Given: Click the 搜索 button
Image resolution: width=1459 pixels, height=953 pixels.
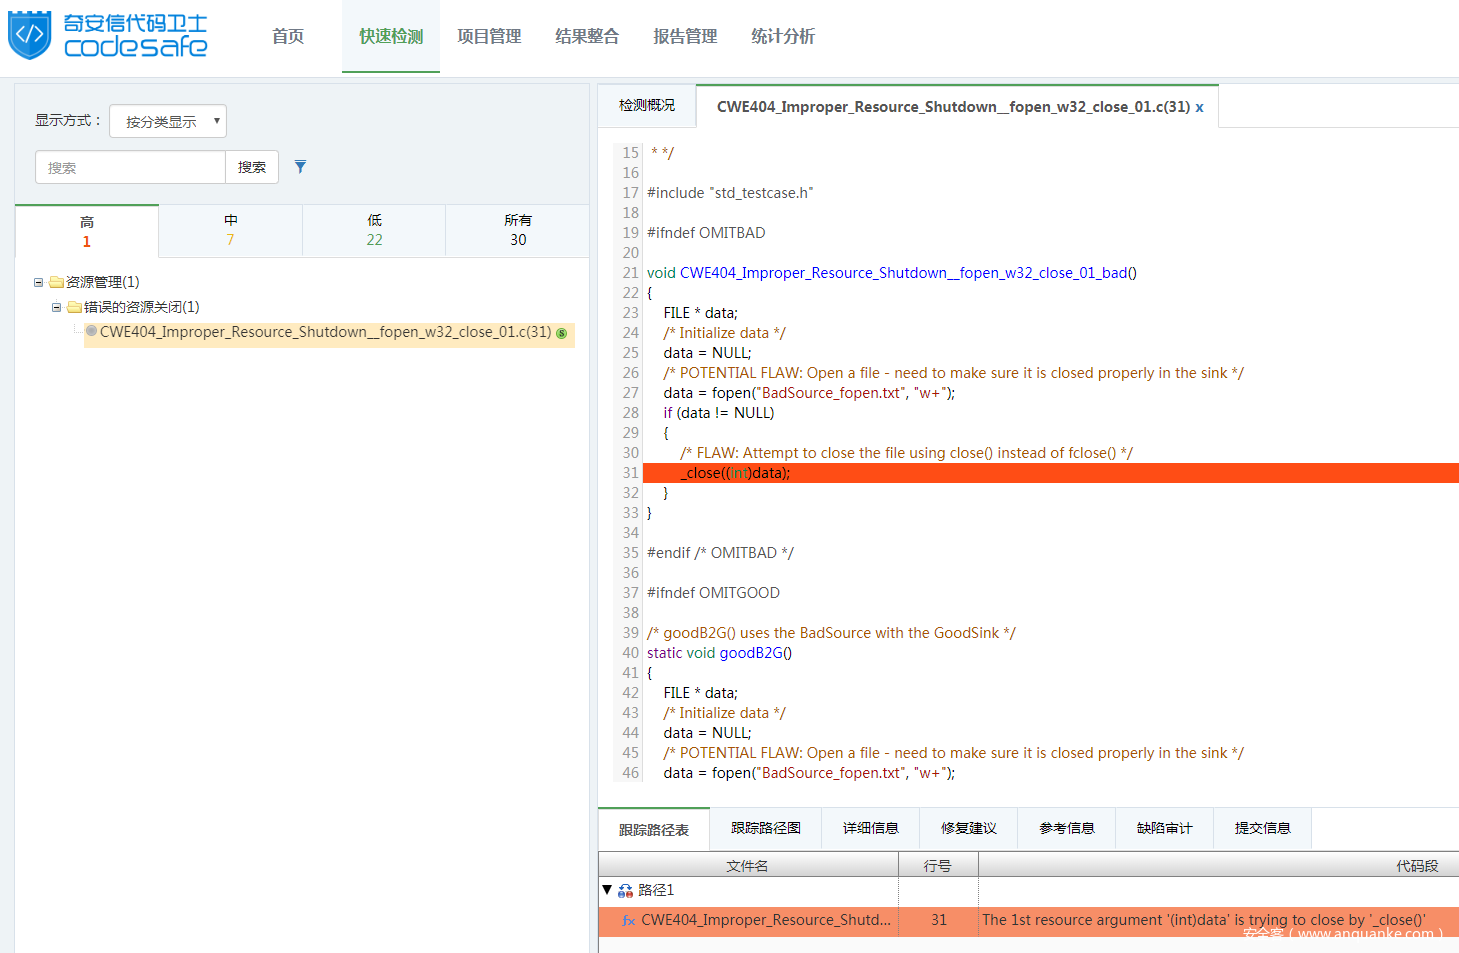Looking at the screenshot, I should [x=252, y=167].
